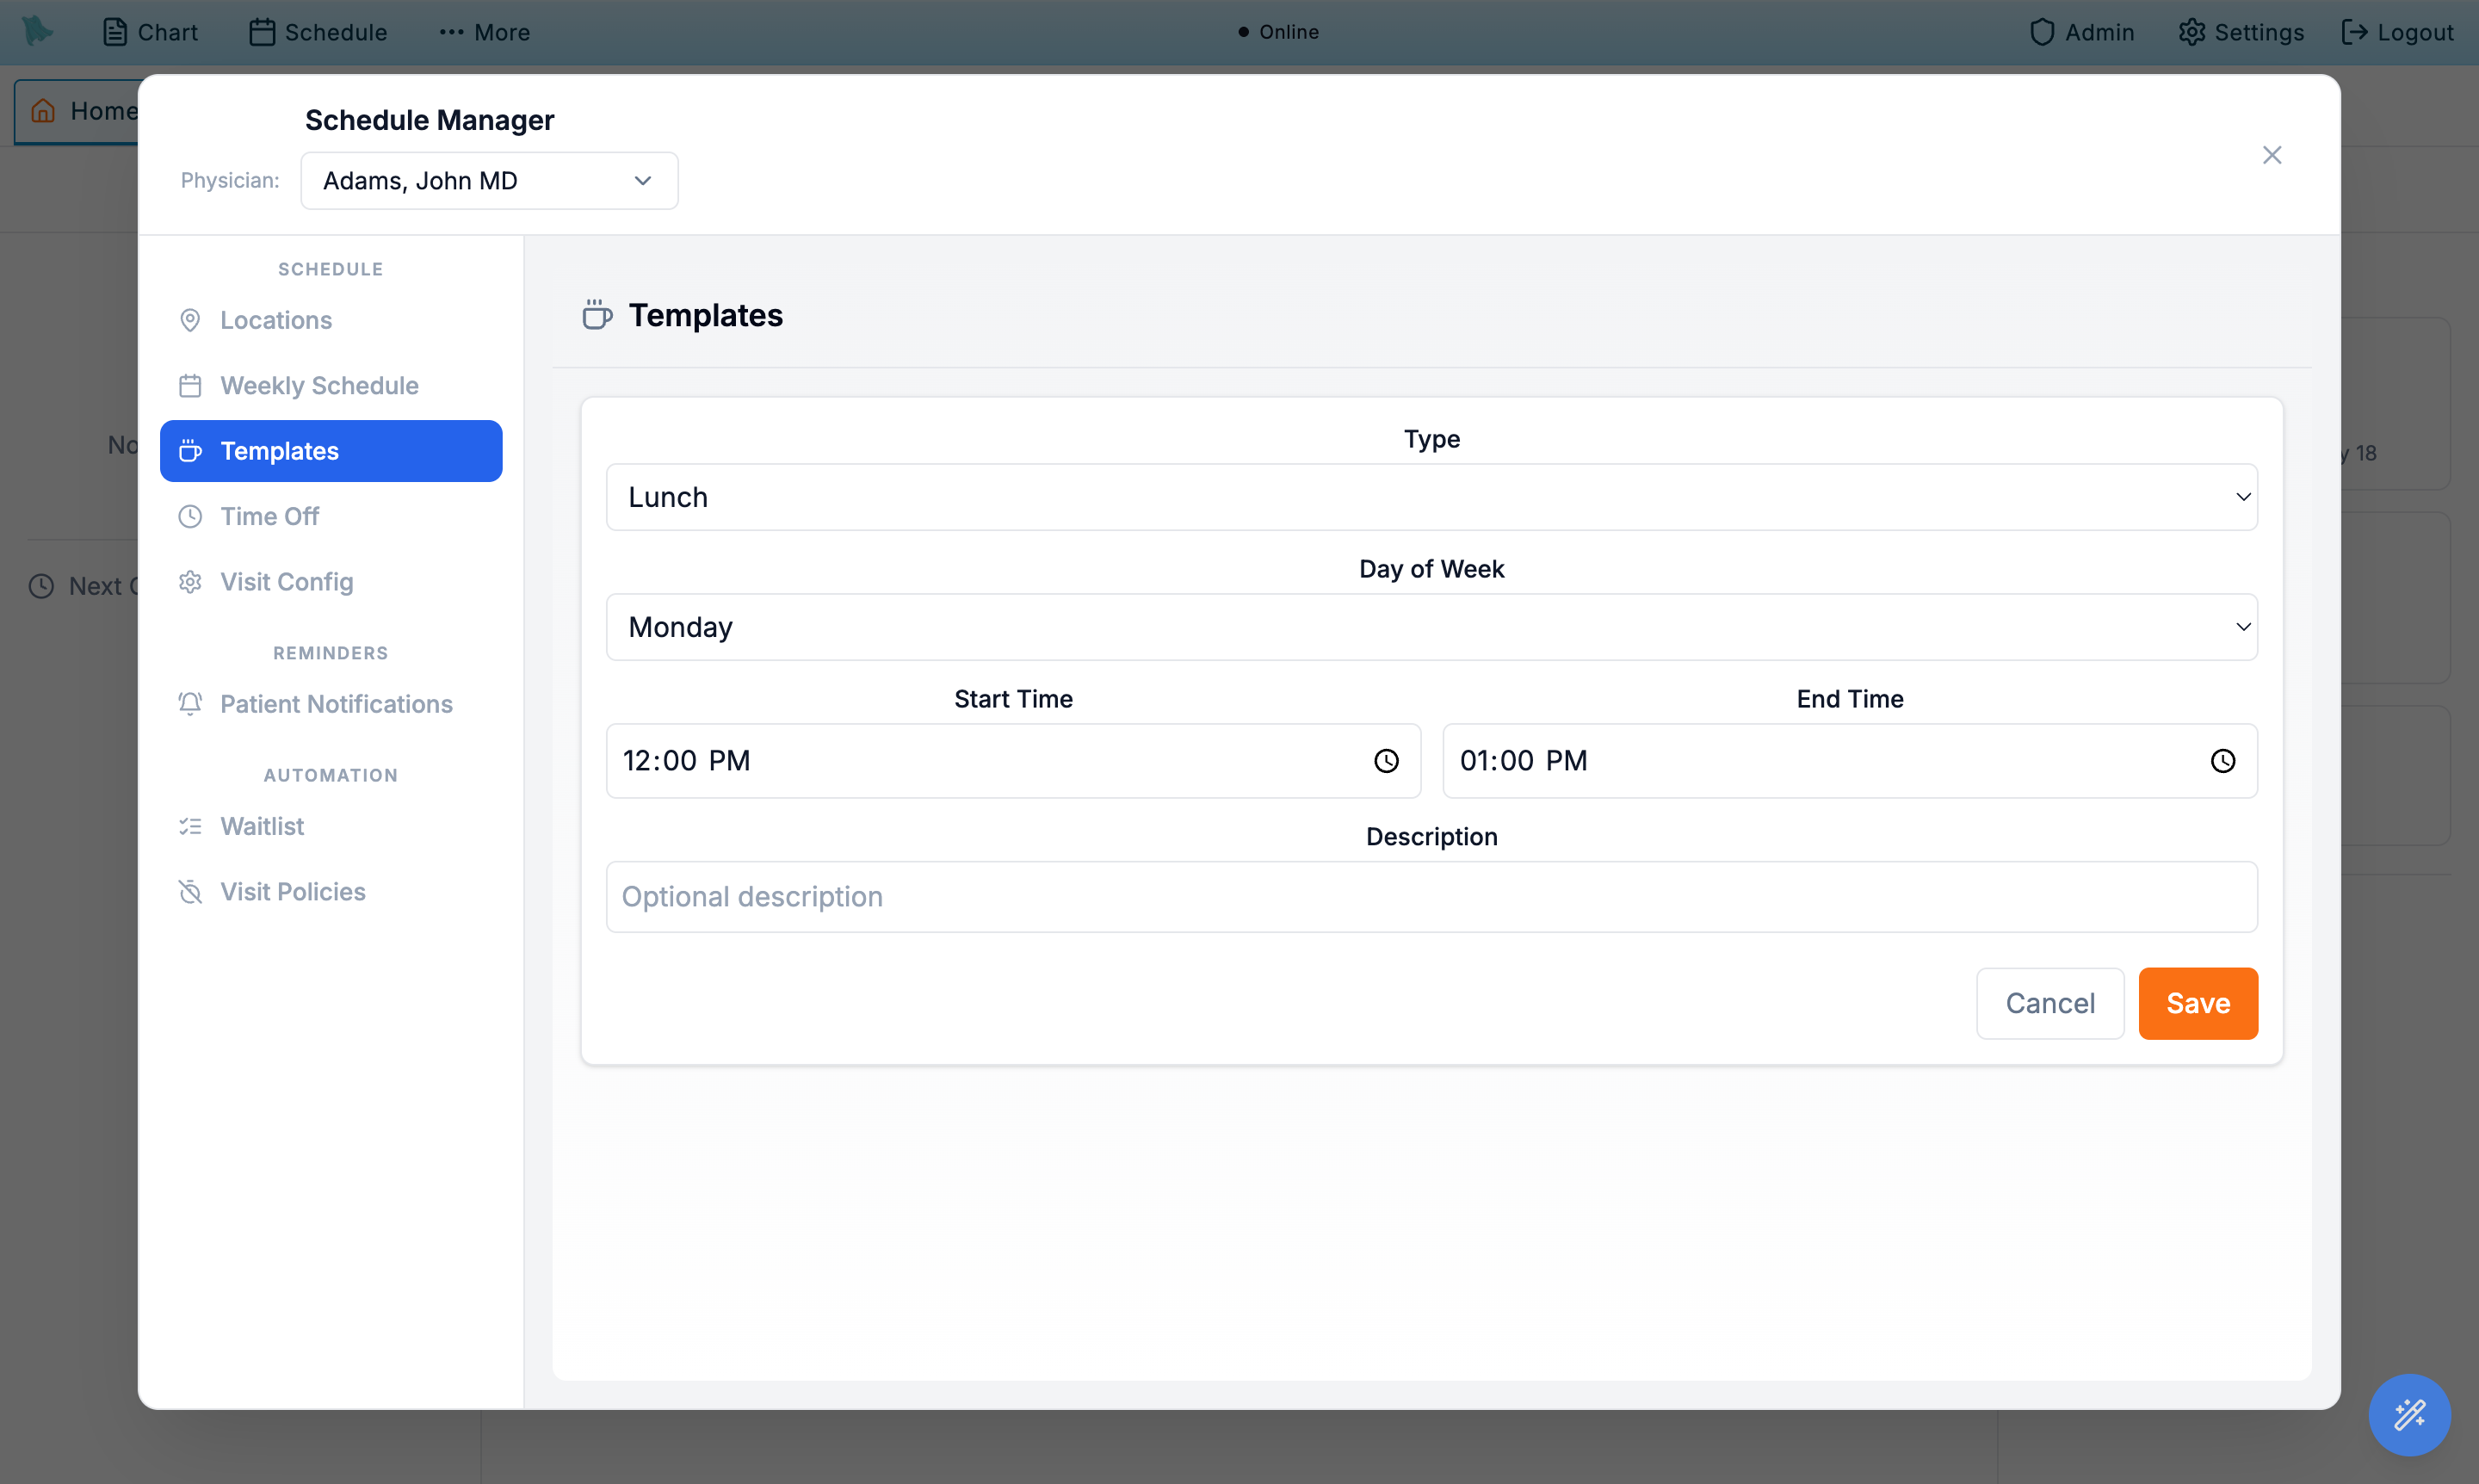Click the Locations pin icon

tap(190, 320)
